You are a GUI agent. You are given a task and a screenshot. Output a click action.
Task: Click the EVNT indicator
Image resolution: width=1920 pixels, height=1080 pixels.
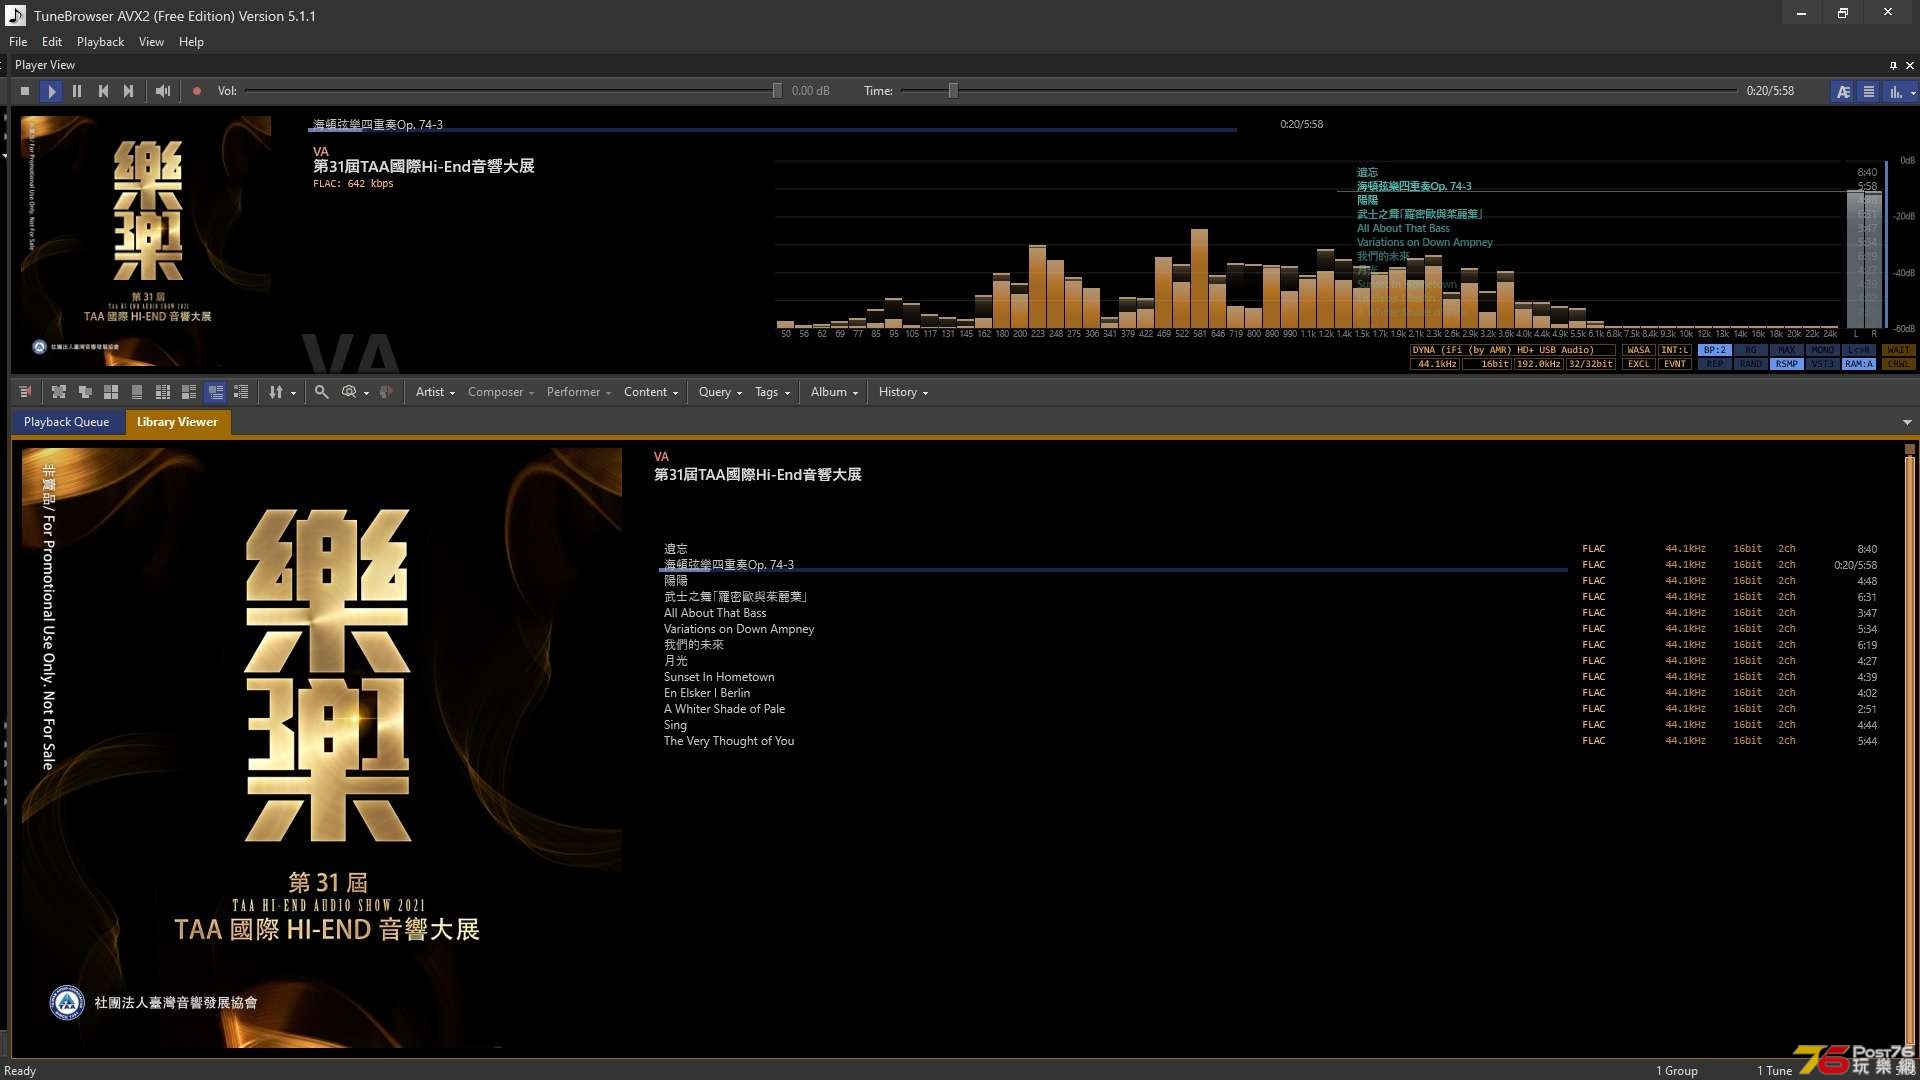[x=1675, y=364]
